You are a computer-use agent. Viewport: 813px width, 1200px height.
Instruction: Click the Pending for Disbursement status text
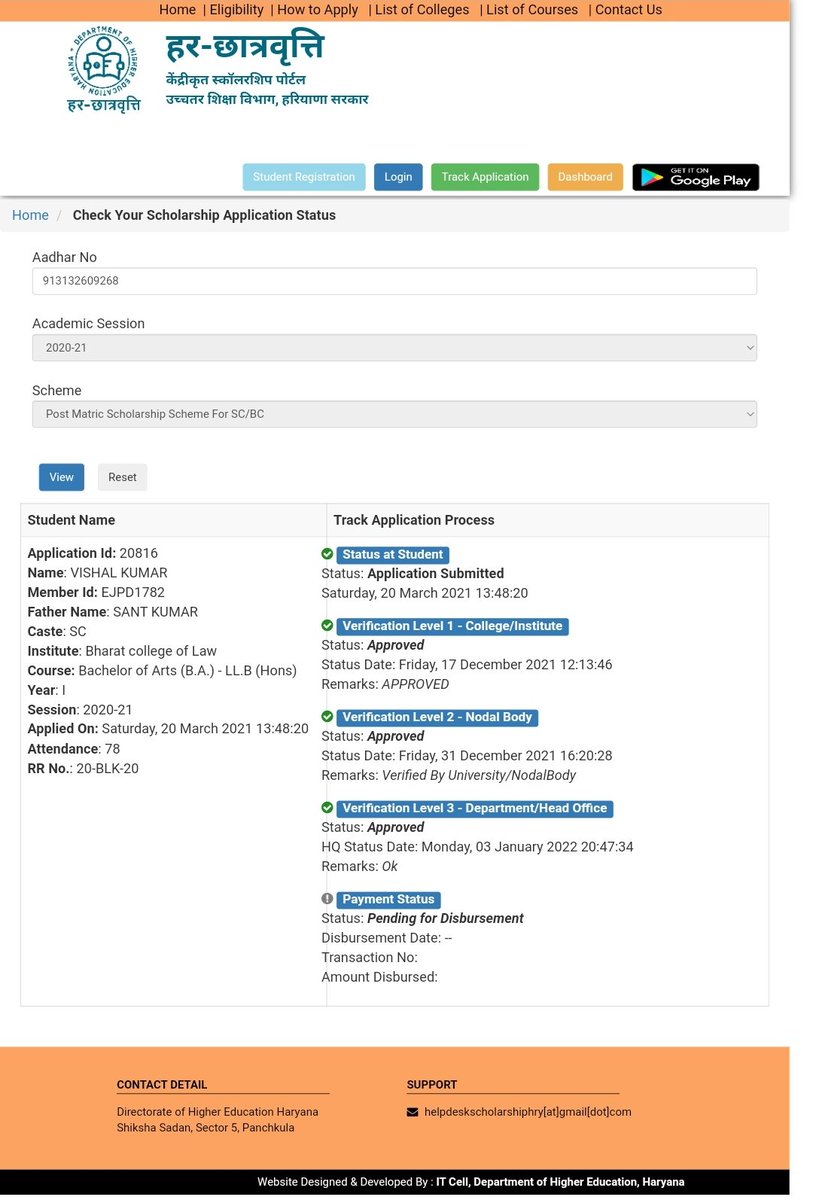click(445, 918)
